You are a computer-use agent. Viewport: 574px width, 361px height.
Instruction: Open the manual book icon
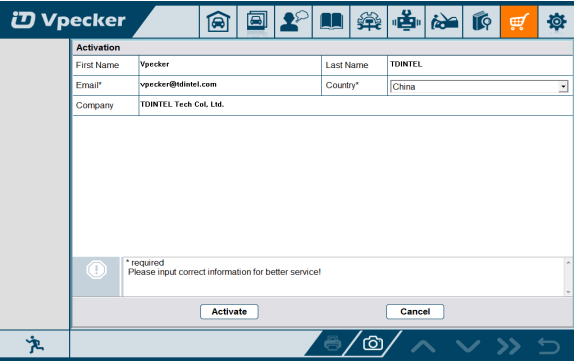pos(331,22)
